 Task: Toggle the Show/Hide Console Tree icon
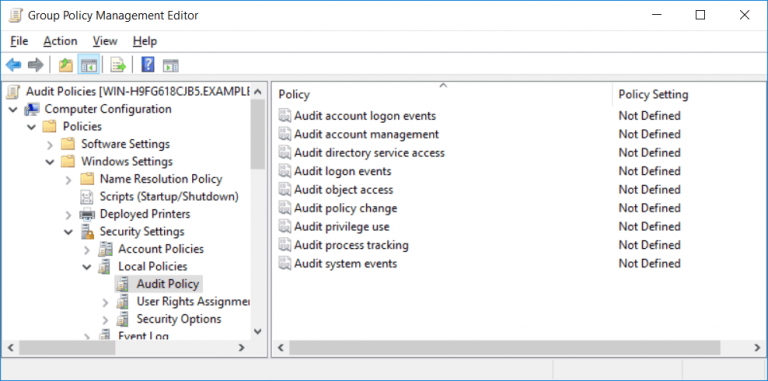(89, 65)
